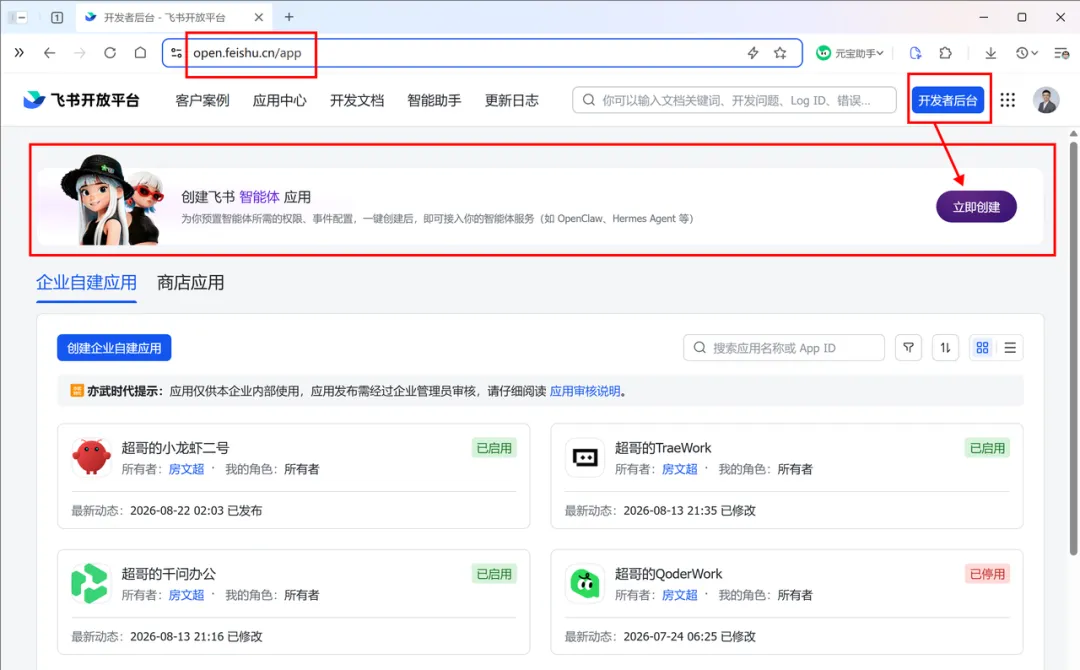Viewport: 1080px width, 670px height.
Task: Click the 开发者后台 button
Action: (948, 101)
